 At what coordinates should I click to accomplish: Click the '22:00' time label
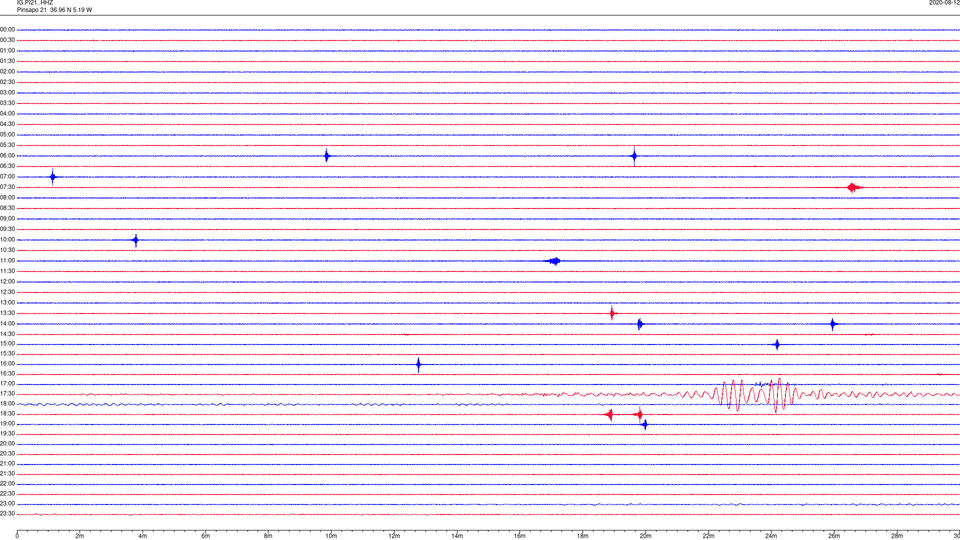(x=7, y=484)
